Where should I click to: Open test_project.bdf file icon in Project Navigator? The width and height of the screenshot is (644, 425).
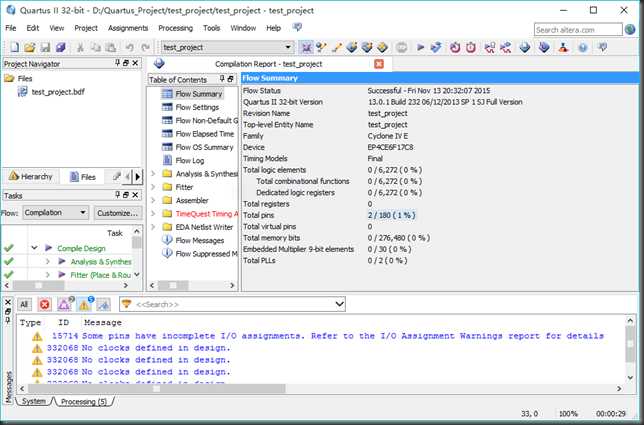click(x=22, y=92)
